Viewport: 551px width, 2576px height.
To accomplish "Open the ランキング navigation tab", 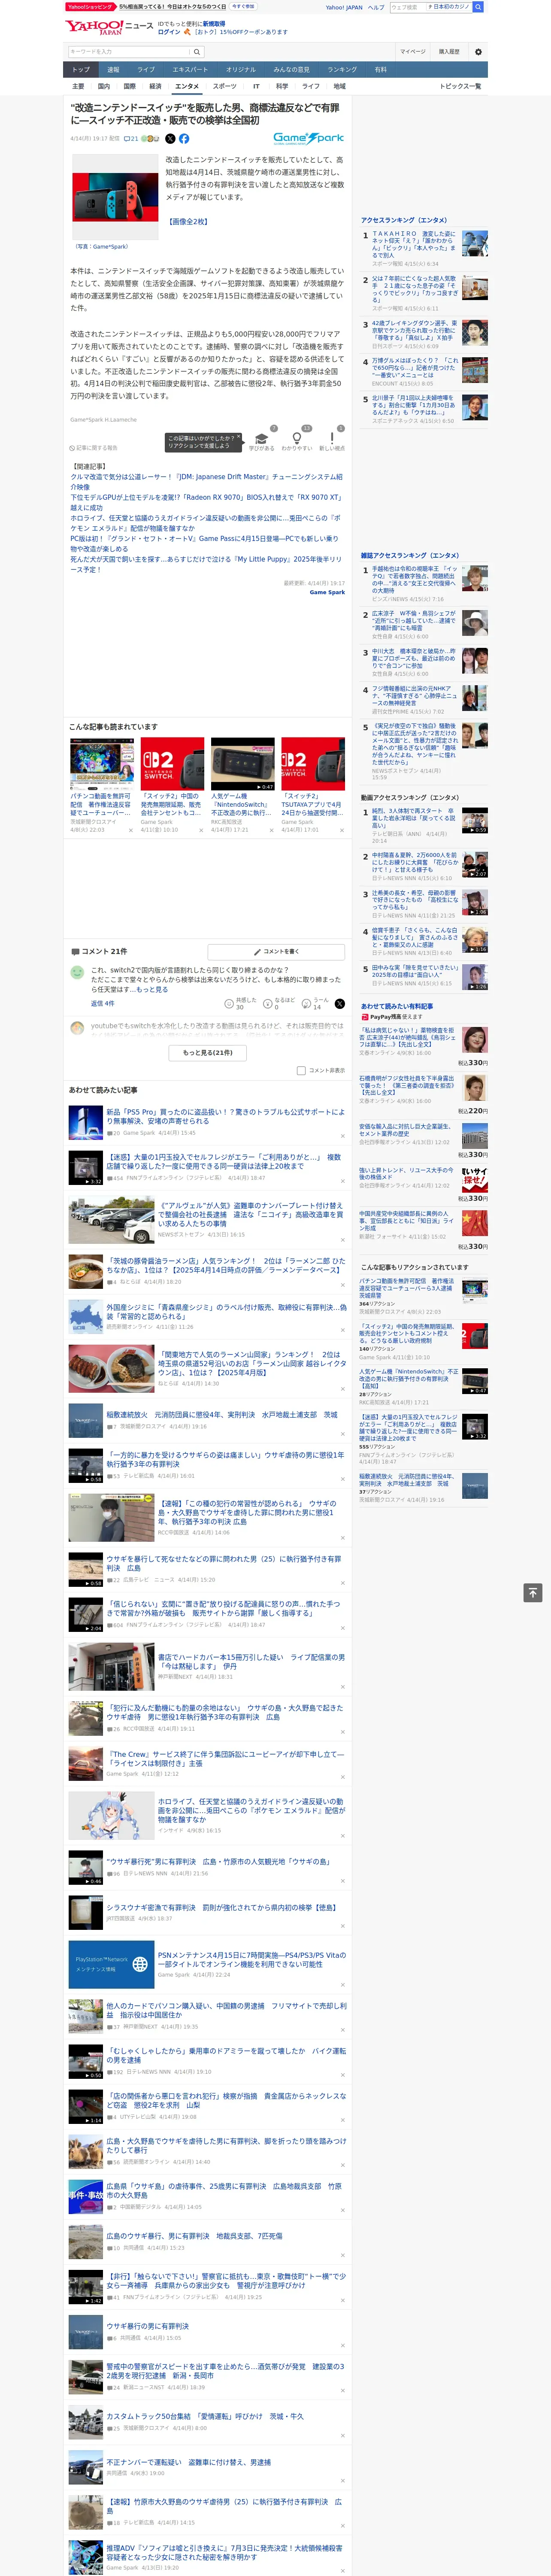I will click(x=342, y=70).
